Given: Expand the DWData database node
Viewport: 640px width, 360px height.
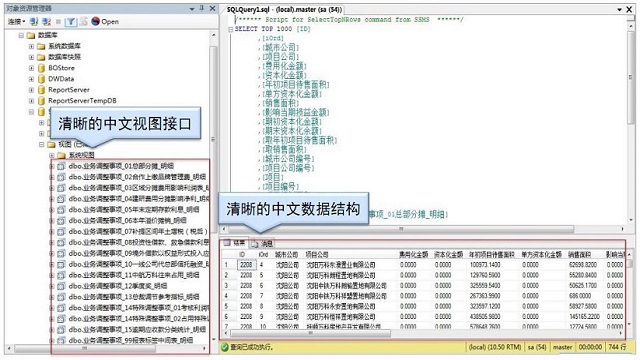Looking at the screenshot, I should click(31, 79).
